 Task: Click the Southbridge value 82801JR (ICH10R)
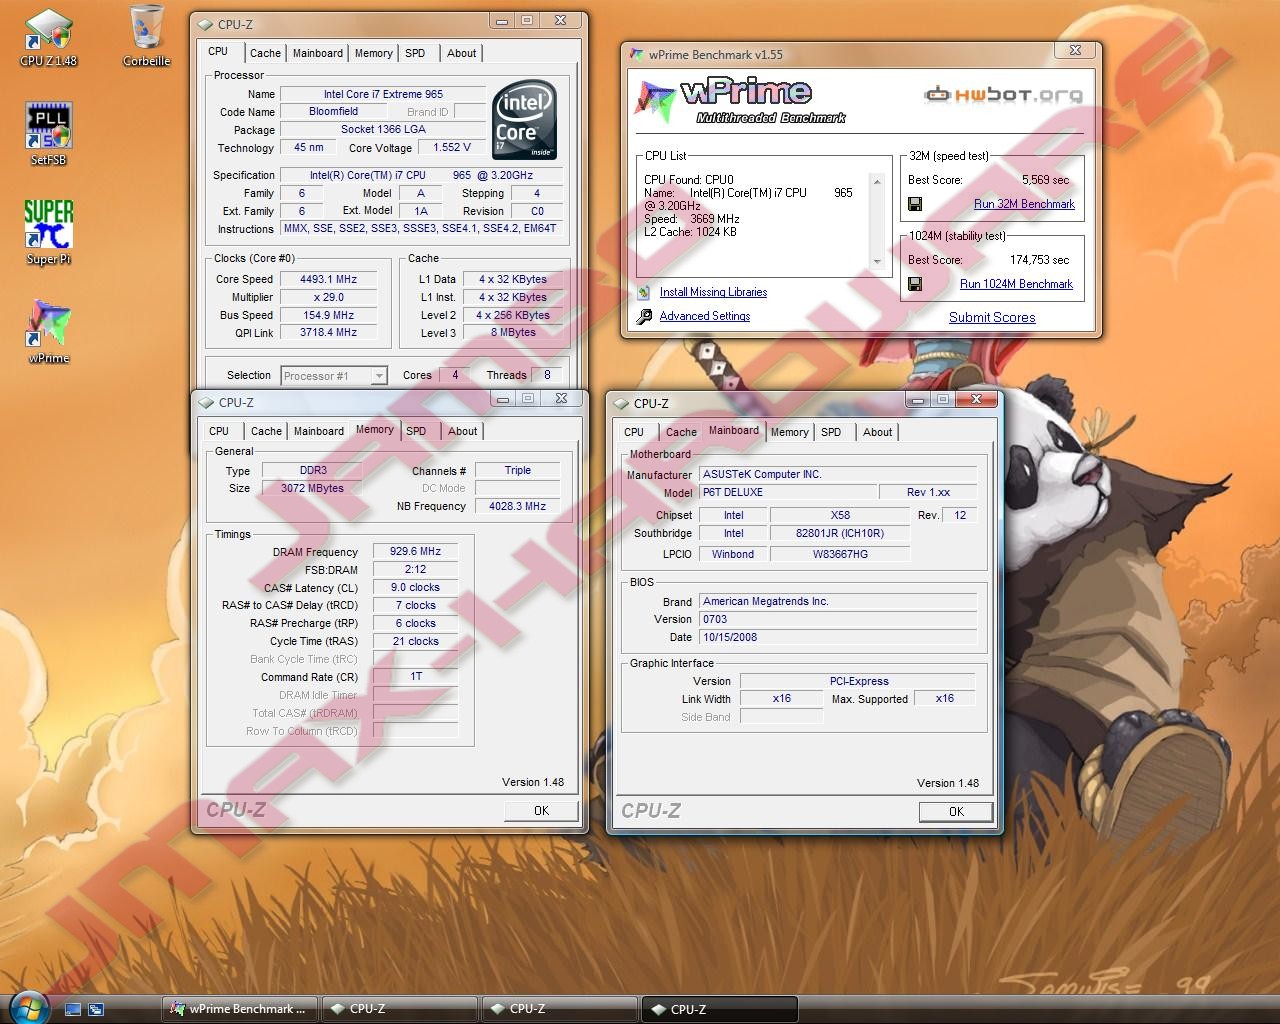tap(840, 533)
